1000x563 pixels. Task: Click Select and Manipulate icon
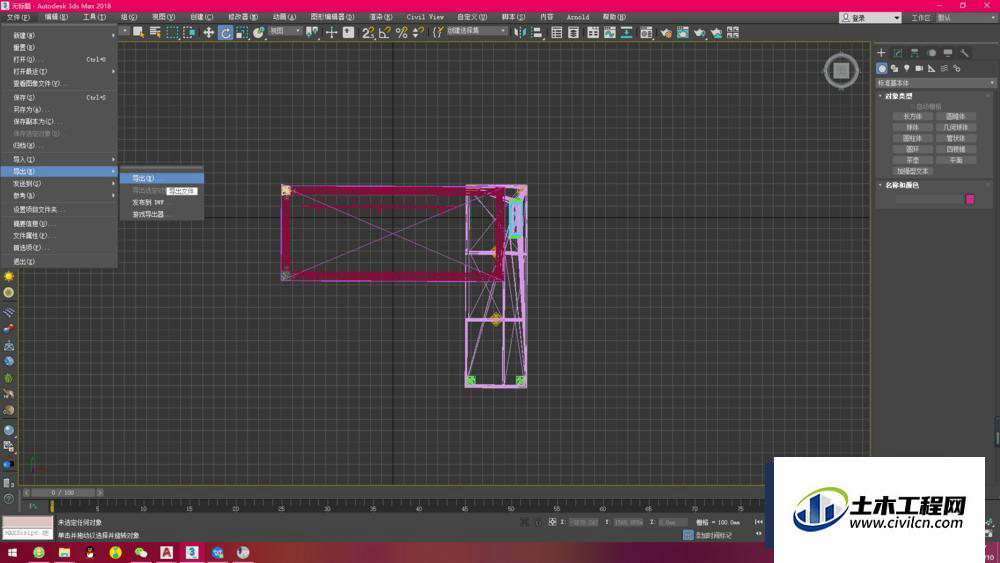332,33
